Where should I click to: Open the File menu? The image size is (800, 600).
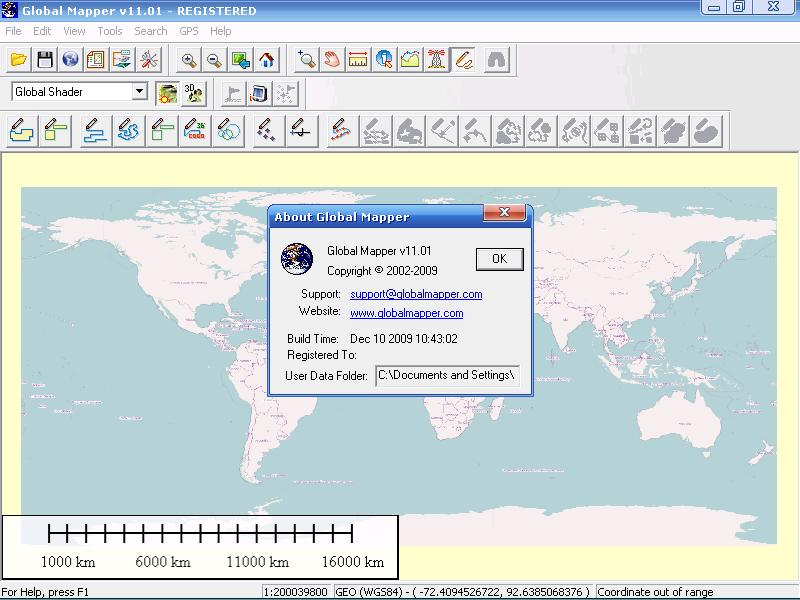tap(13, 31)
